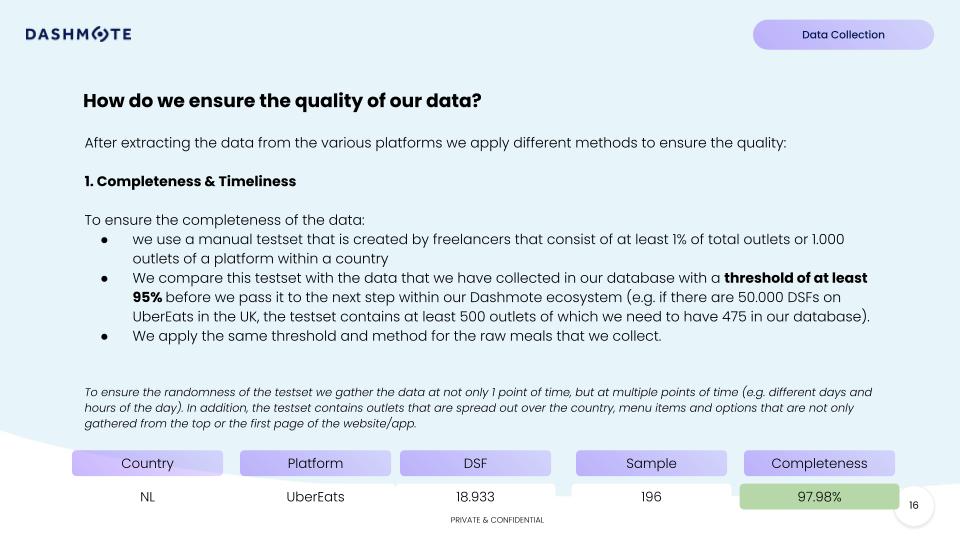Click the UberEats platform cell
The image size is (960, 540).
[x=315, y=496]
